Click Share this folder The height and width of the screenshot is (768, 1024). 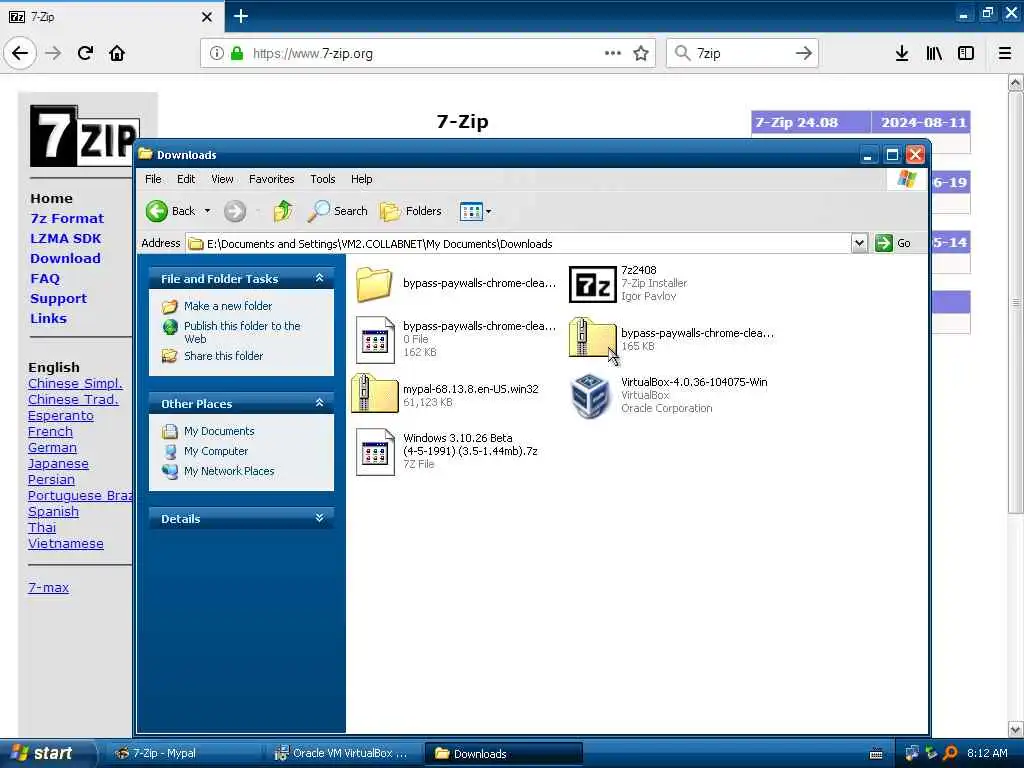pyautogui.click(x=223, y=356)
